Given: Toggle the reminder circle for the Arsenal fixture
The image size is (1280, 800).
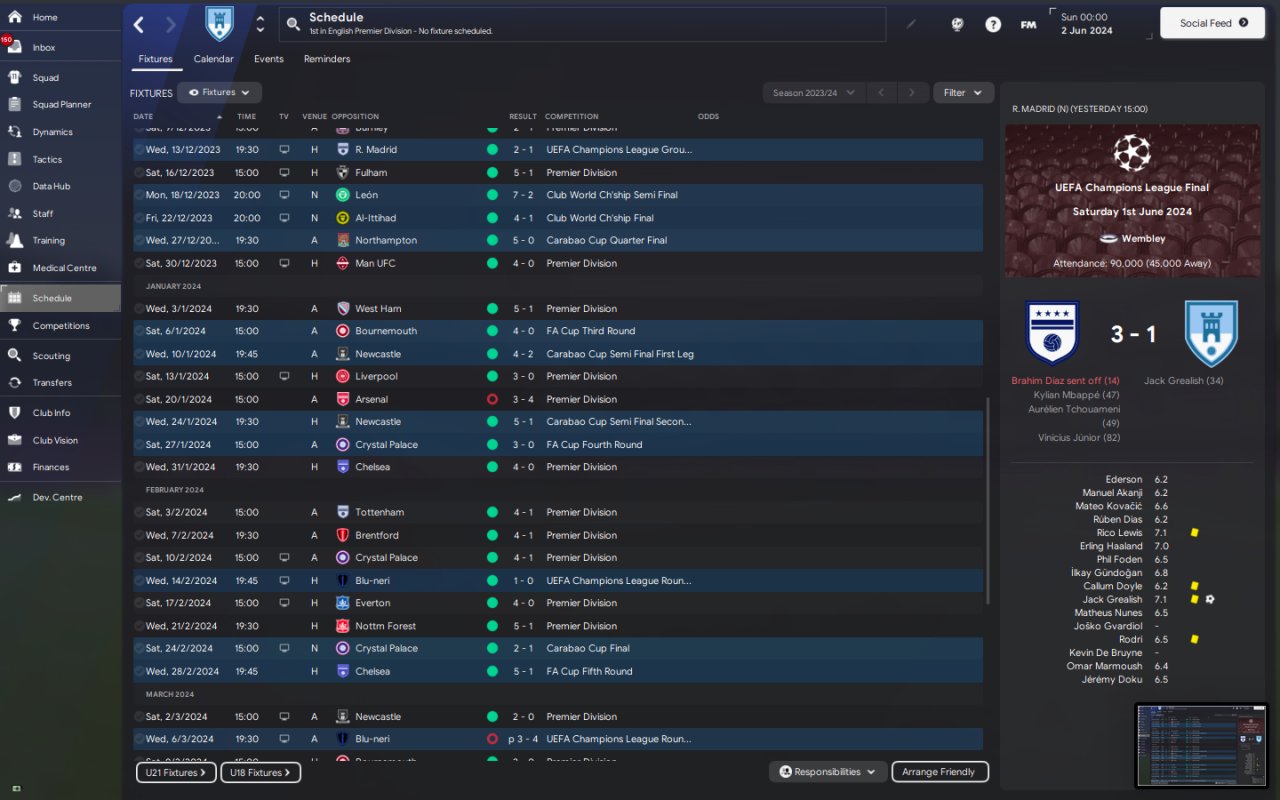Looking at the screenshot, I should click(139, 399).
